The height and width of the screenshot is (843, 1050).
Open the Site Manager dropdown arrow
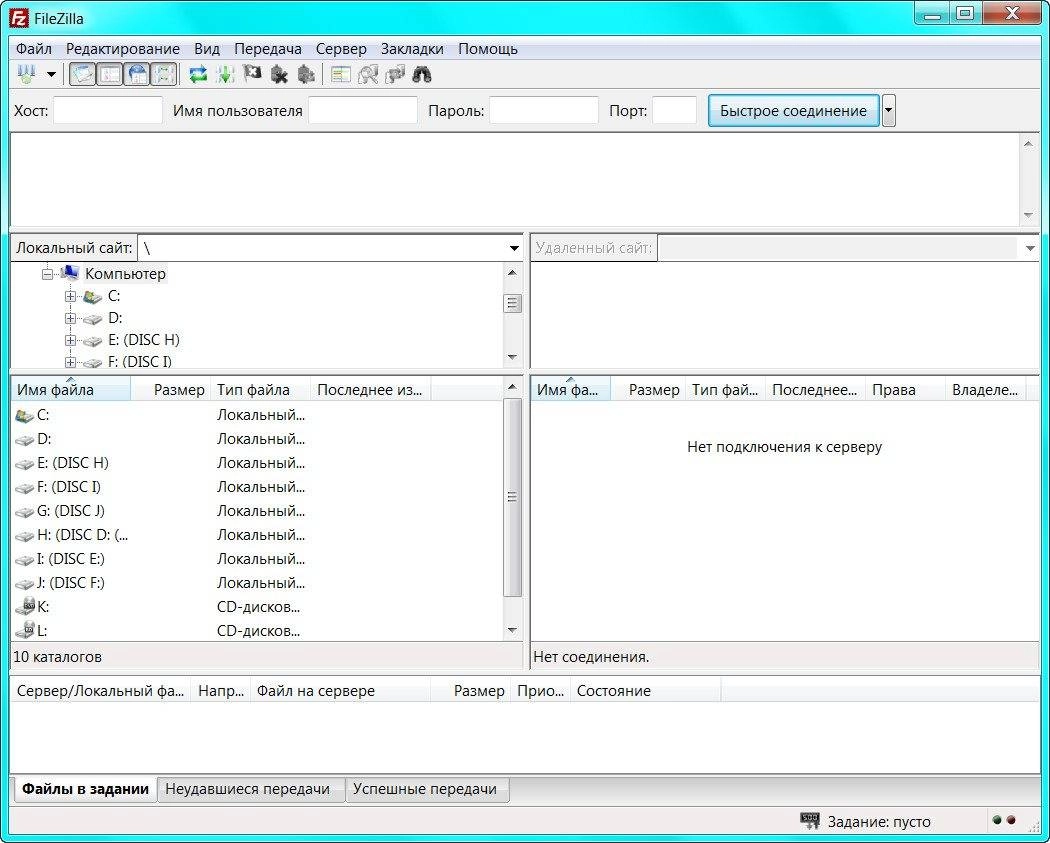tap(51, 74)
